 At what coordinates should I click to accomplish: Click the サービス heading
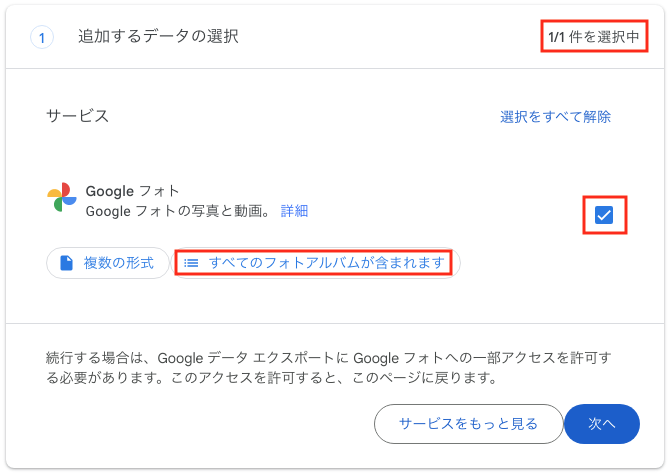[x=77, y=116]
